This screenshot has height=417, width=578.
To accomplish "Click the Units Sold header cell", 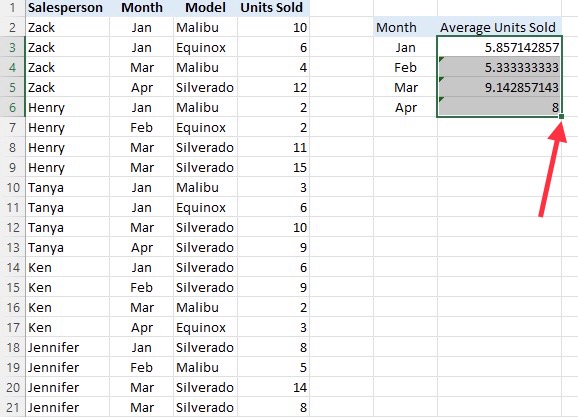I will click(x=273, y=8).
